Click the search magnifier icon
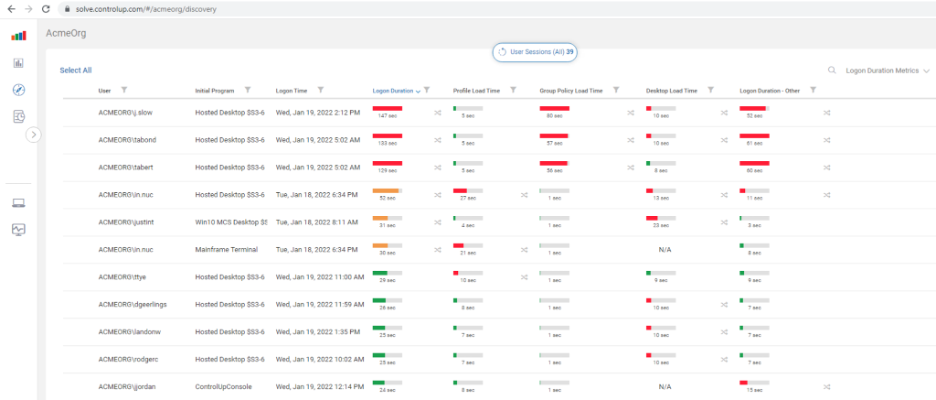 (832, 70)
